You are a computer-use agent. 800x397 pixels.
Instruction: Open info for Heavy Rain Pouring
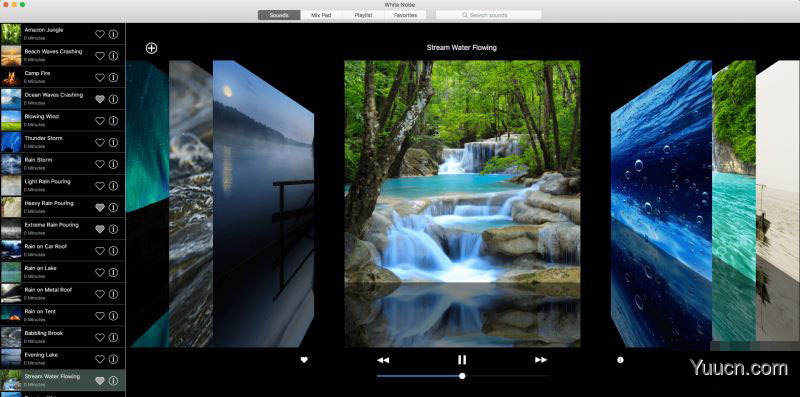[113, 208]
